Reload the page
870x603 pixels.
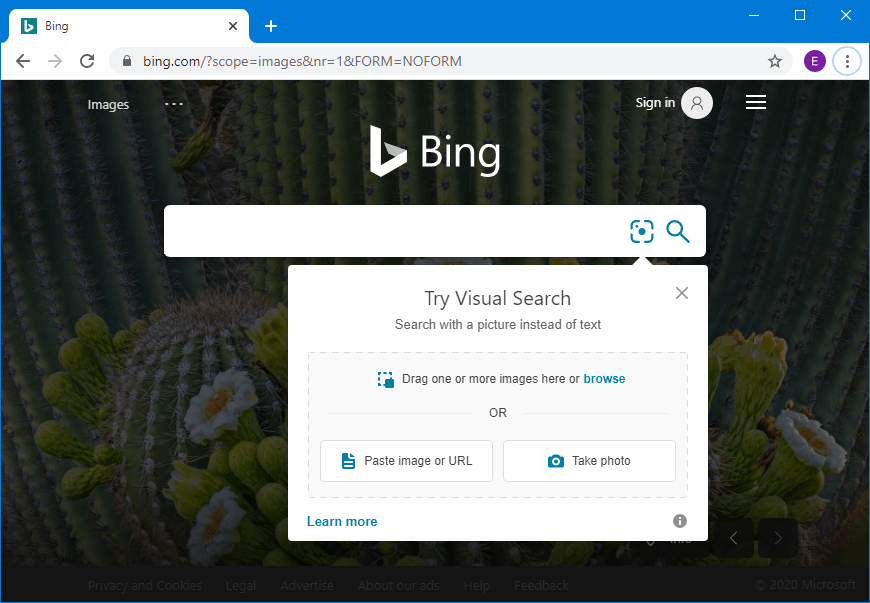pyautogui.click(x=87, y=61)
